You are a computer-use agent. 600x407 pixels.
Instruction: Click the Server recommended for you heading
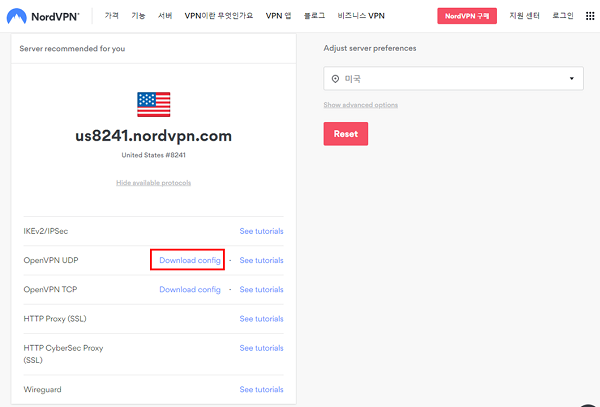click(x=72, y=49)
